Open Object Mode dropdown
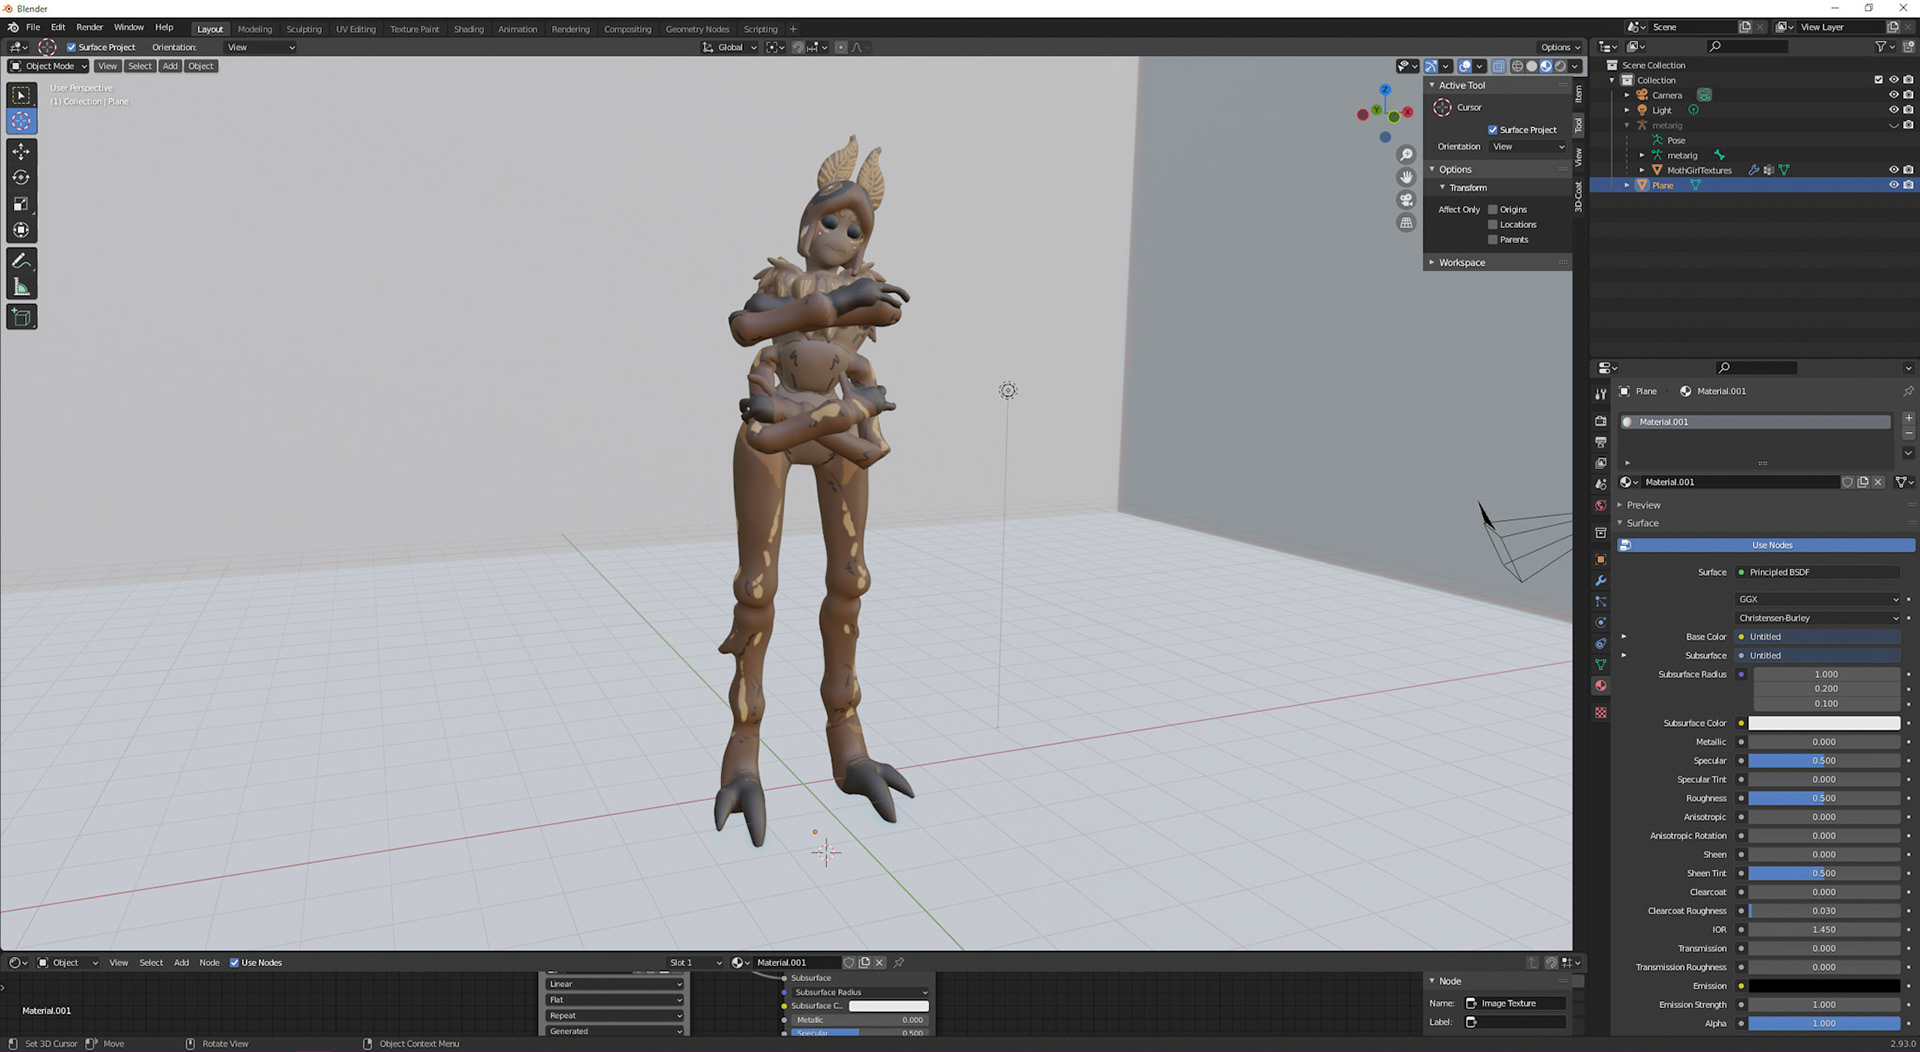The width and height of the screenshot is (1920, 1052). 48,66
